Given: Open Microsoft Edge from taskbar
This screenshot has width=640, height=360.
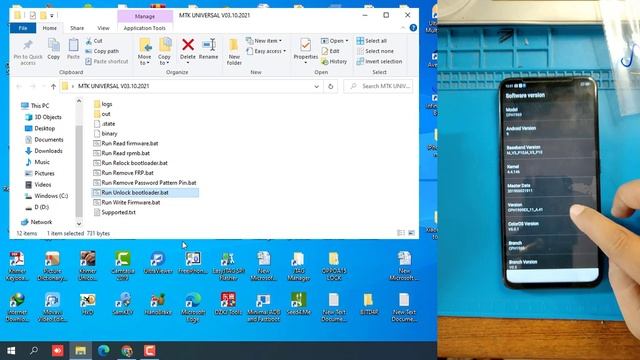Looking at the screenshot, I should (x=104, y=351).
